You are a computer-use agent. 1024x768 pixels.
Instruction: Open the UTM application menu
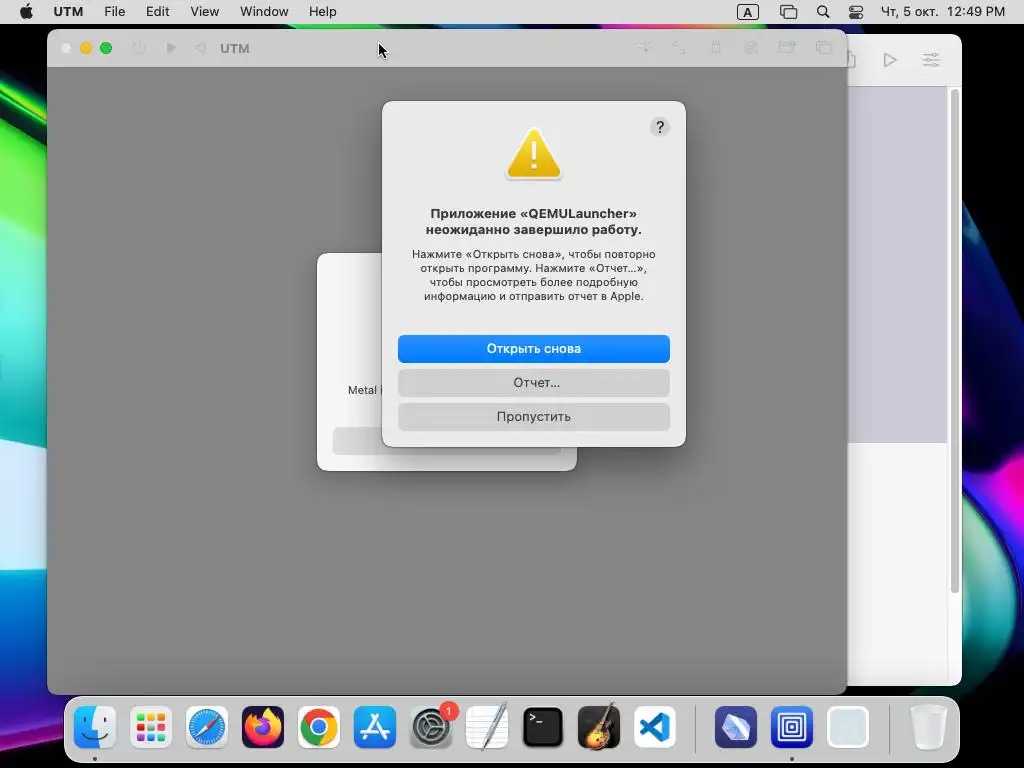click(x=68, y=12)
